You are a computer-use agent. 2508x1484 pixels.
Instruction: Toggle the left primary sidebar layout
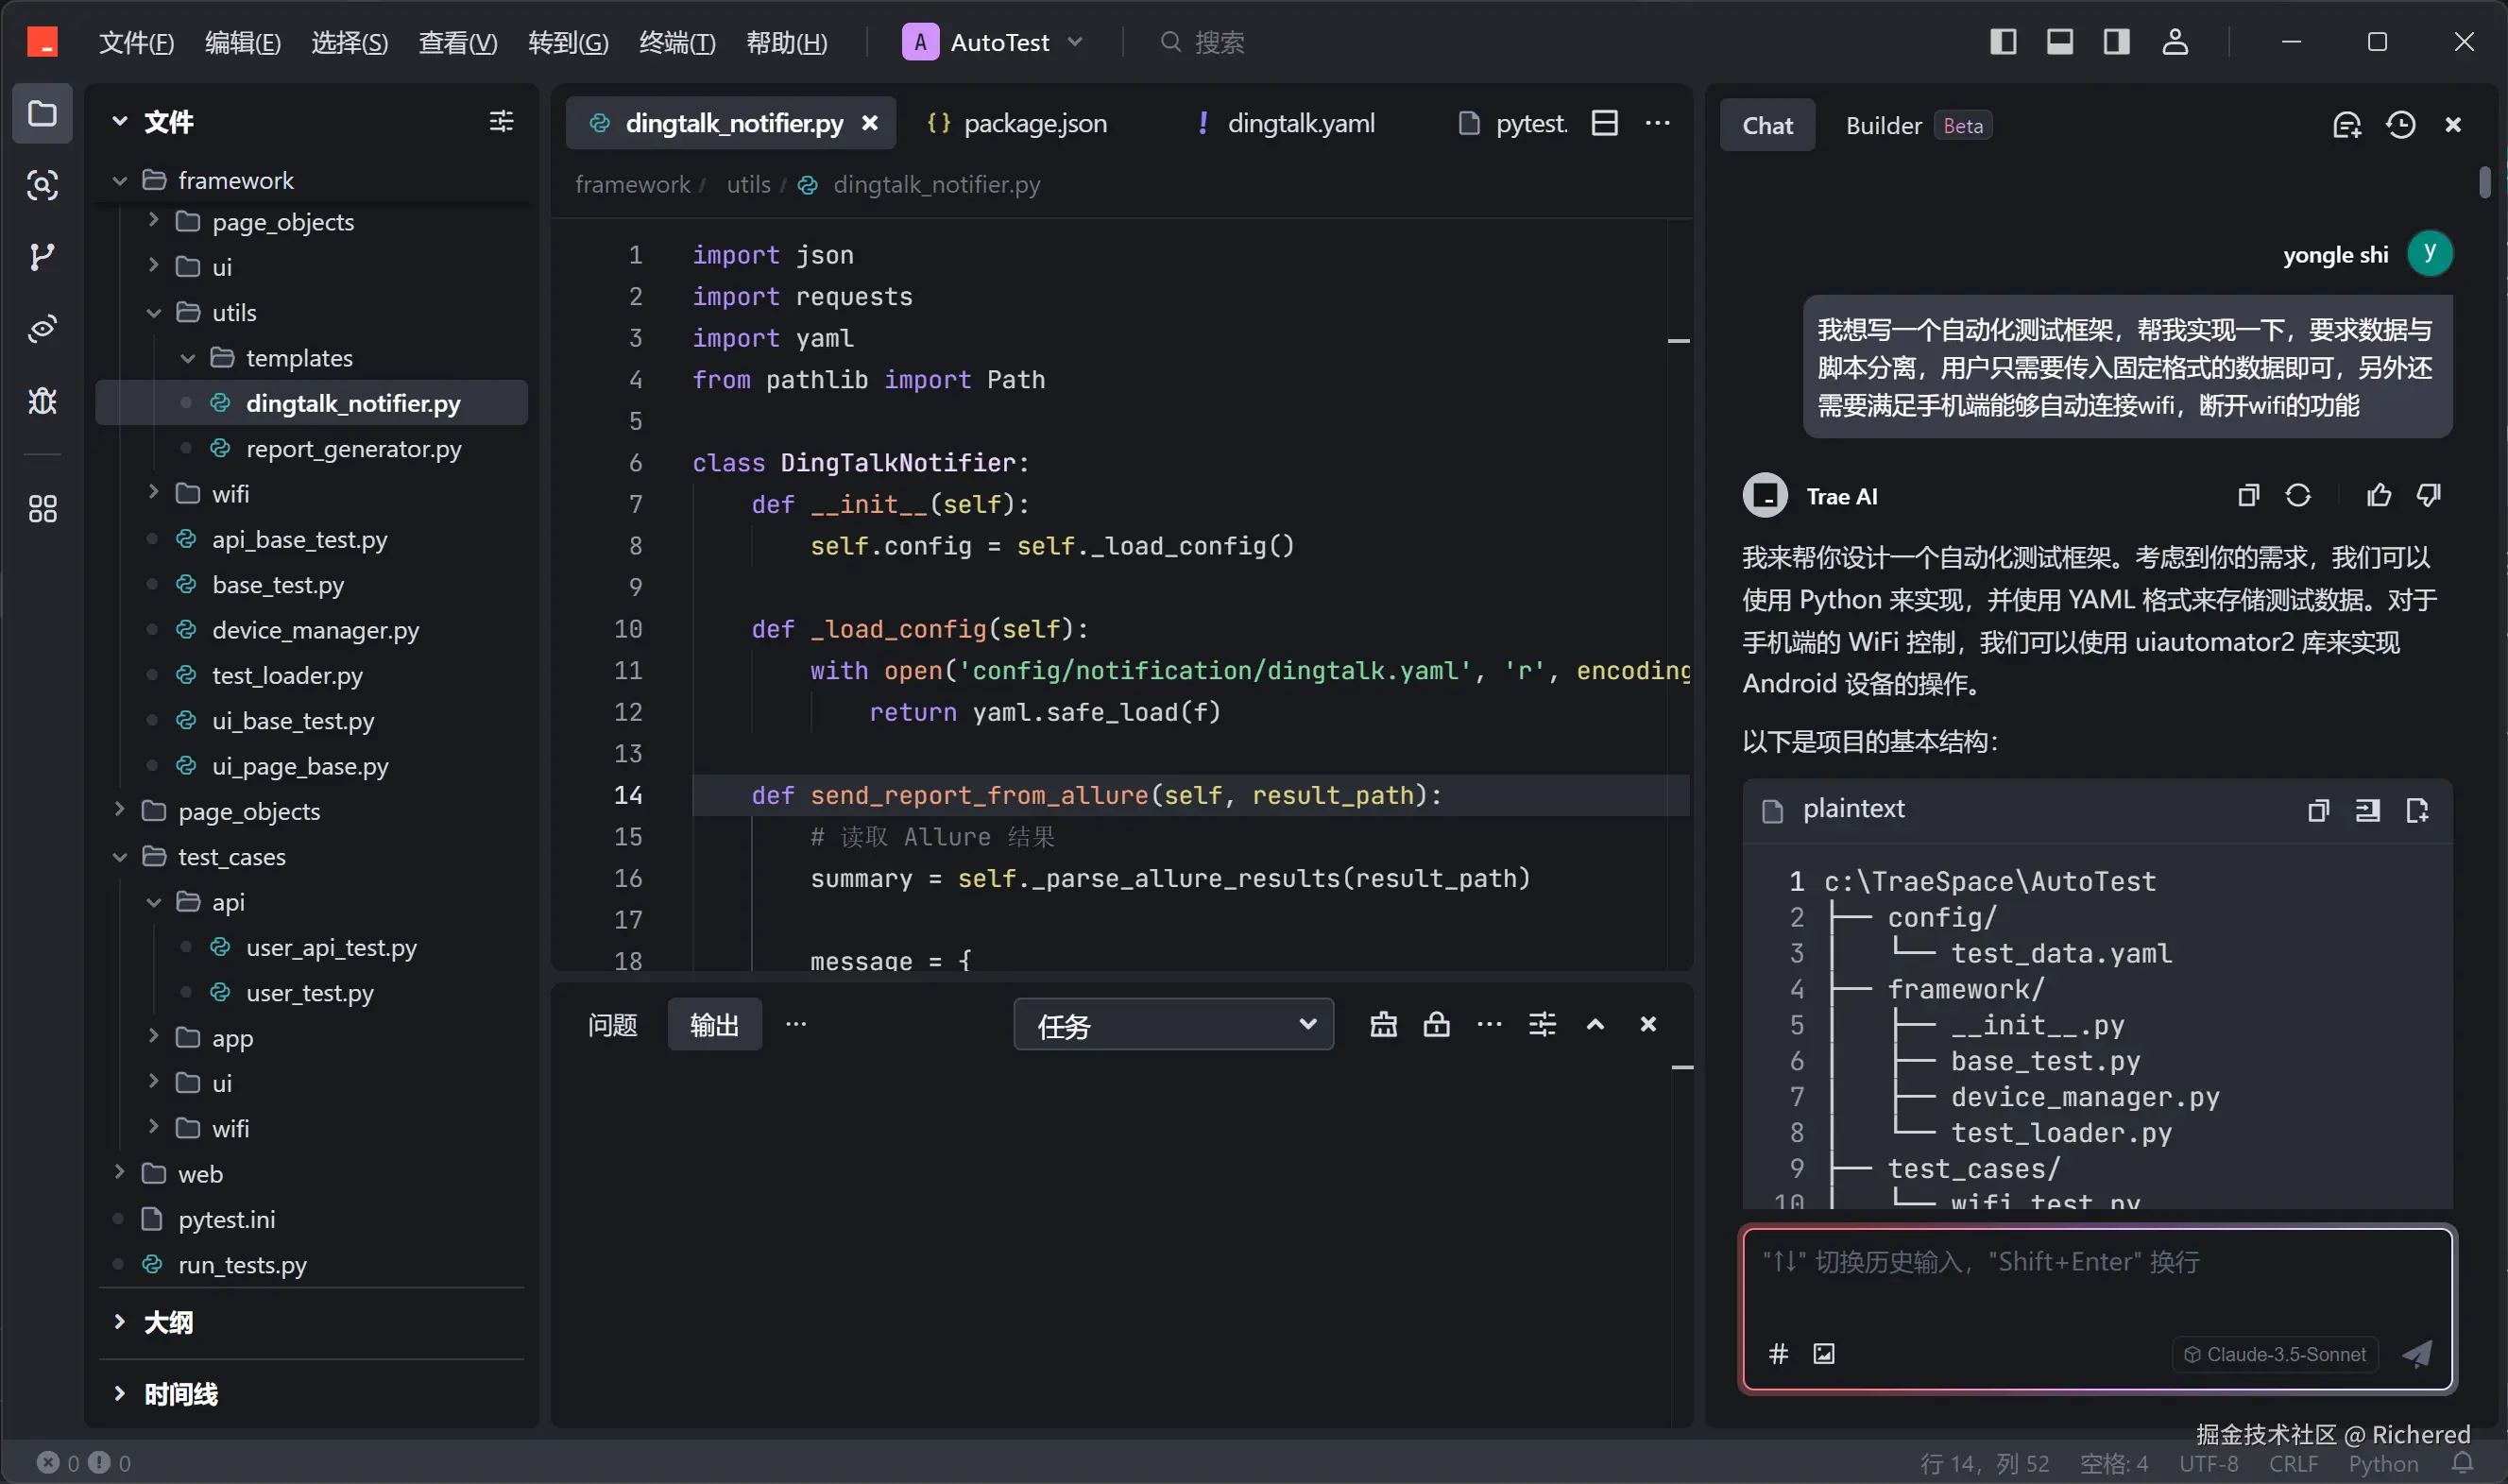[2002, 42]
